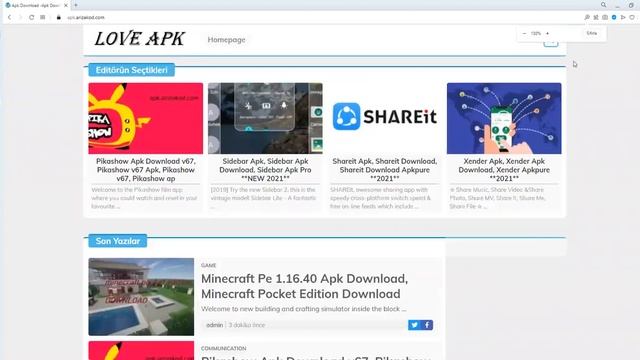Click the zoom magnifier icon in address bar
Screen dimensions: 640x360
click(x=587, y=18)
